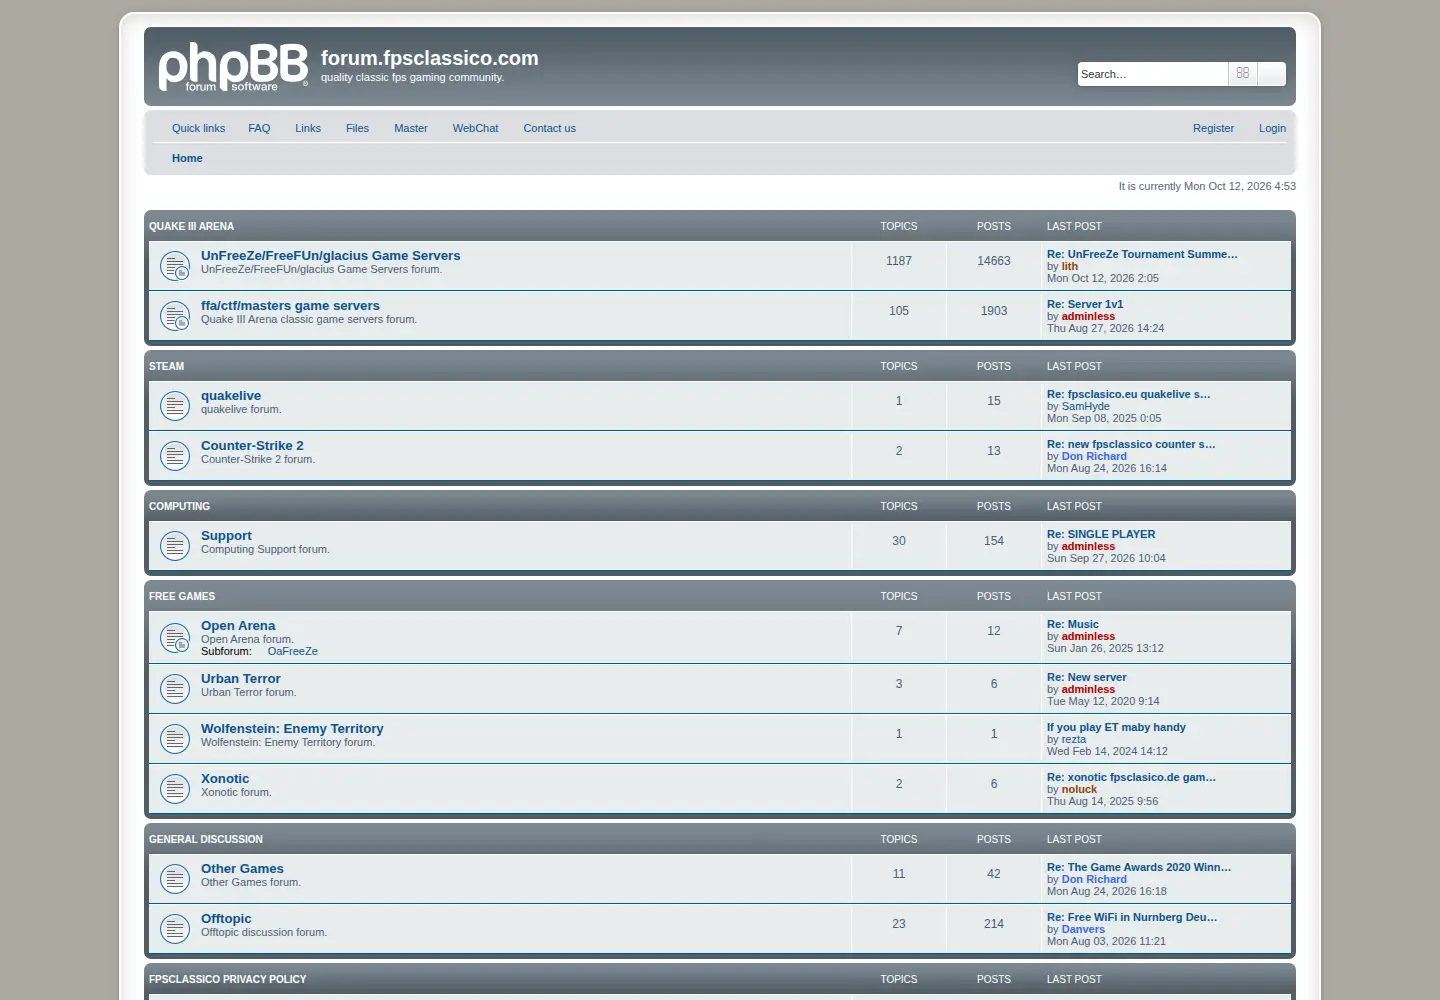This screenshot has height=1000, width=1440.
Task: Open the Links menu item
Action: tap(308, 128)
